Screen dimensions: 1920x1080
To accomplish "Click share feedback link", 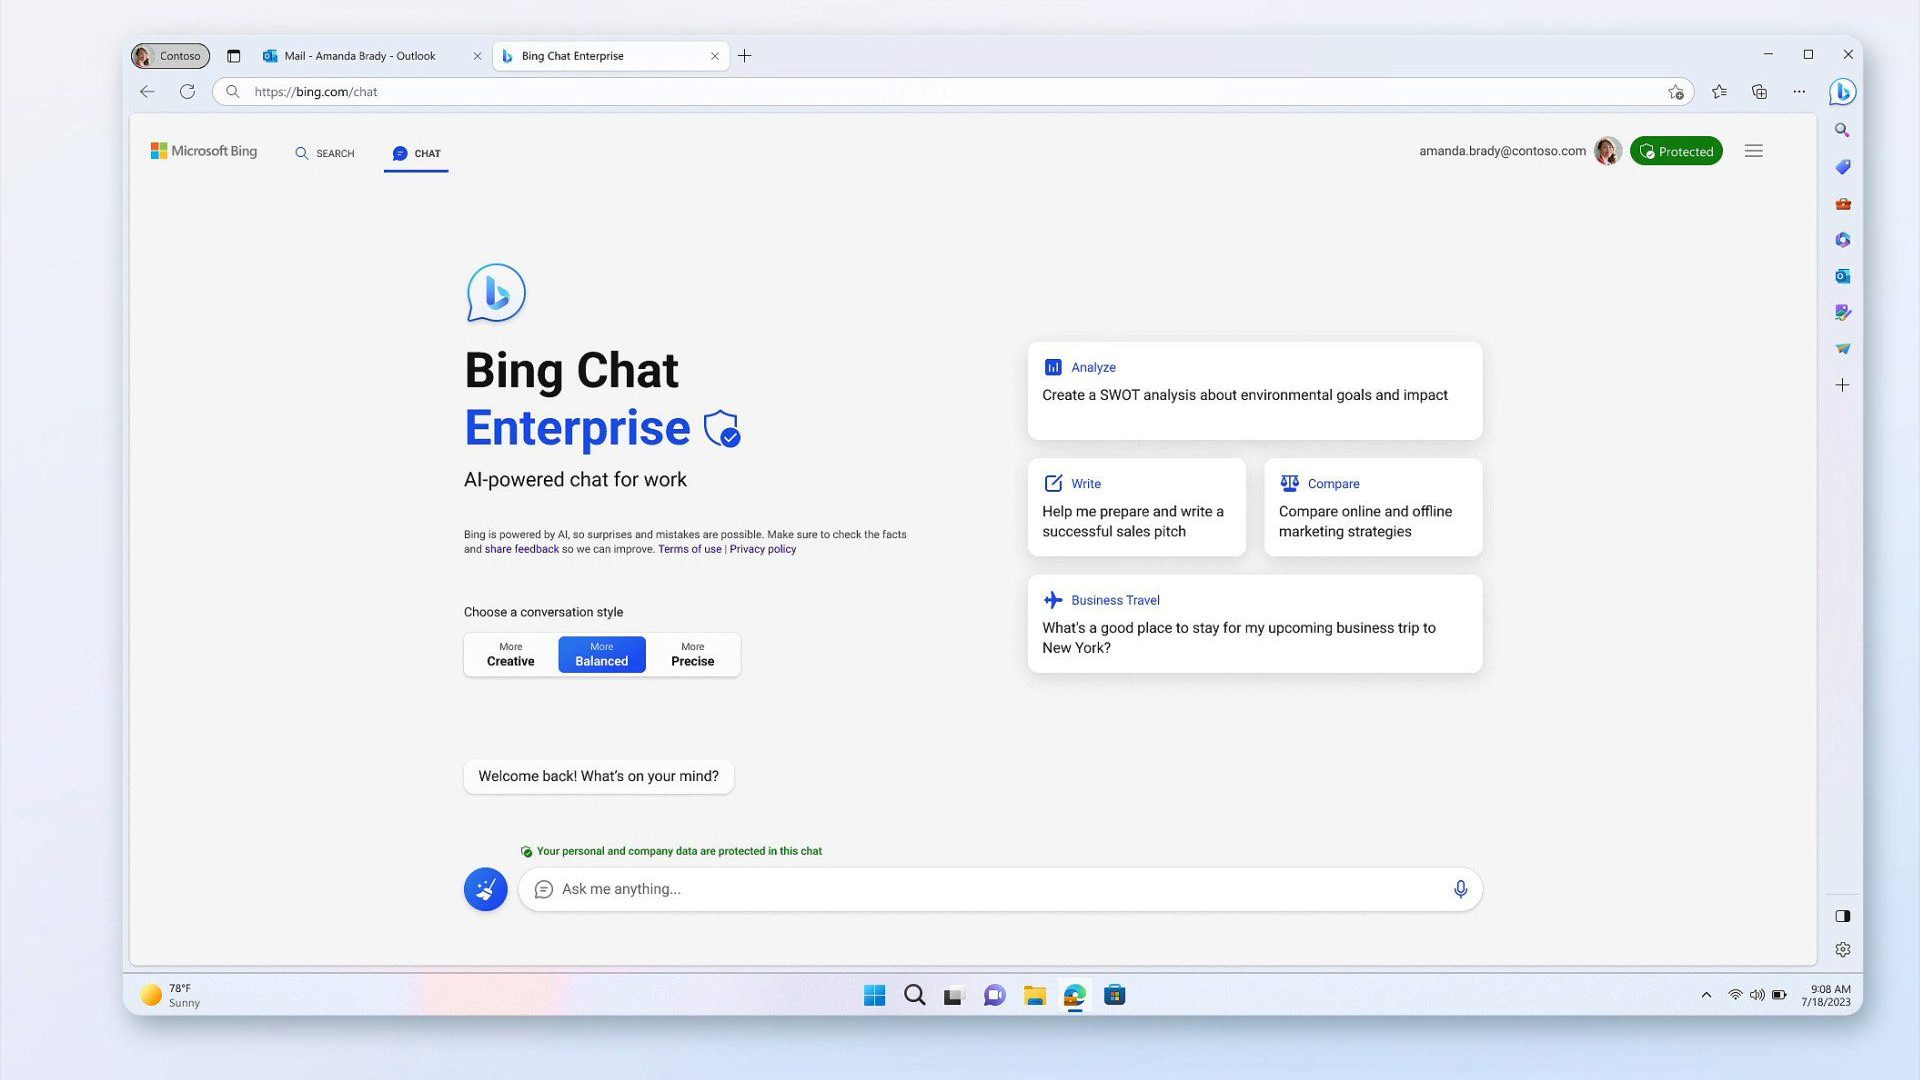I will (x=520, y=549).
